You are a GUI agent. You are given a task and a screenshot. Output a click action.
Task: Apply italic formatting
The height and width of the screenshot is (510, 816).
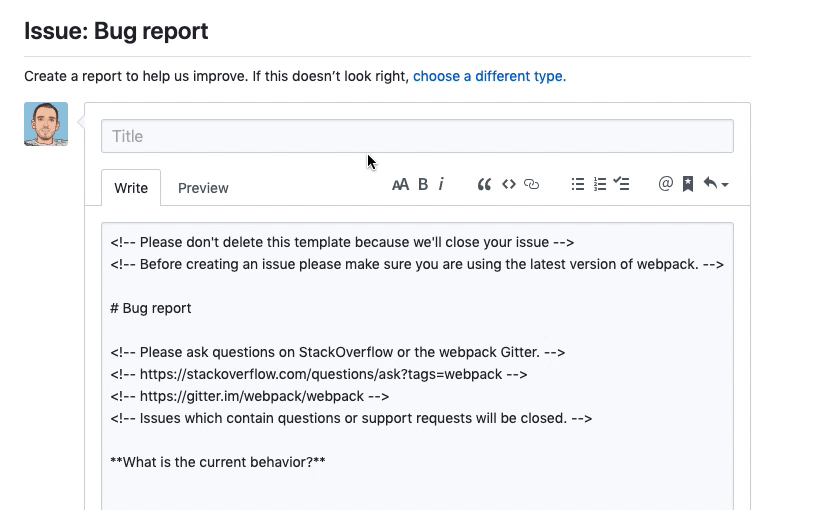coord(441,184)
